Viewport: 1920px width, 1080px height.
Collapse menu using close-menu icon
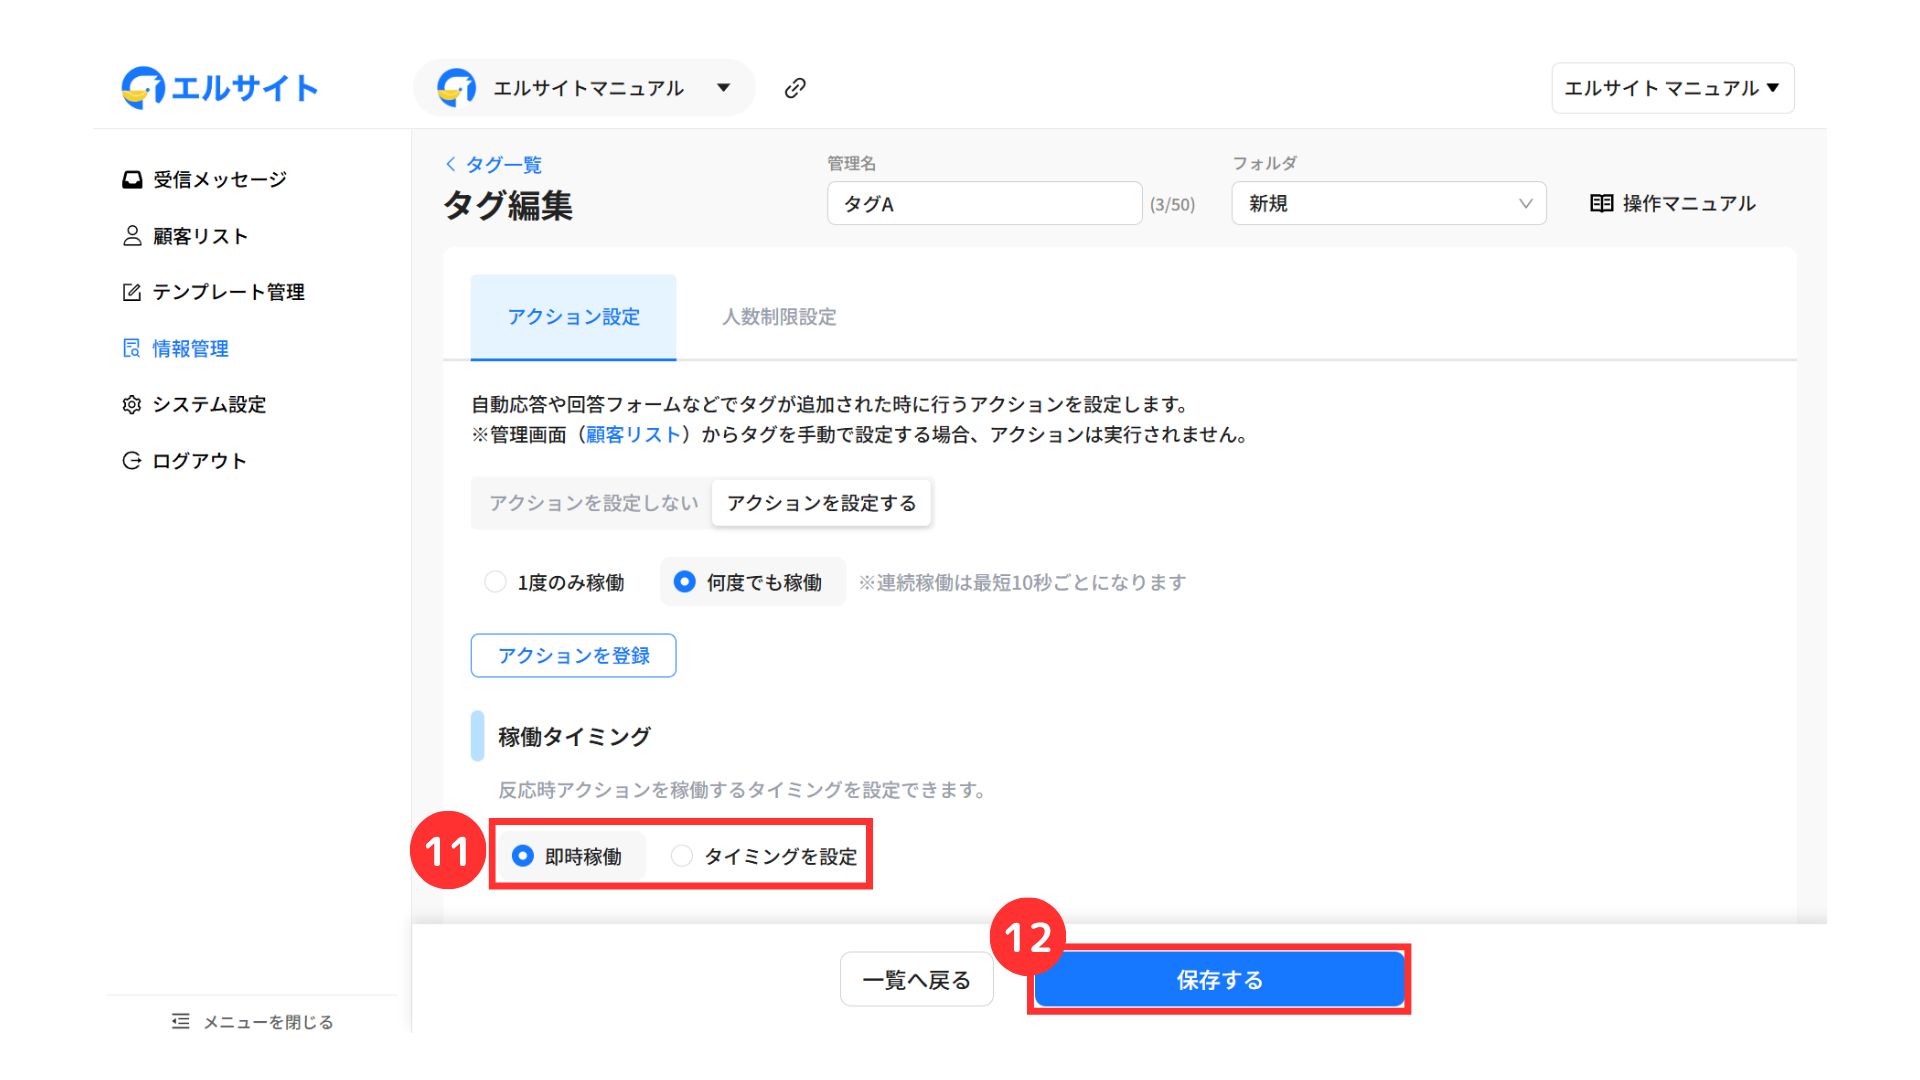click(181, 1021)
